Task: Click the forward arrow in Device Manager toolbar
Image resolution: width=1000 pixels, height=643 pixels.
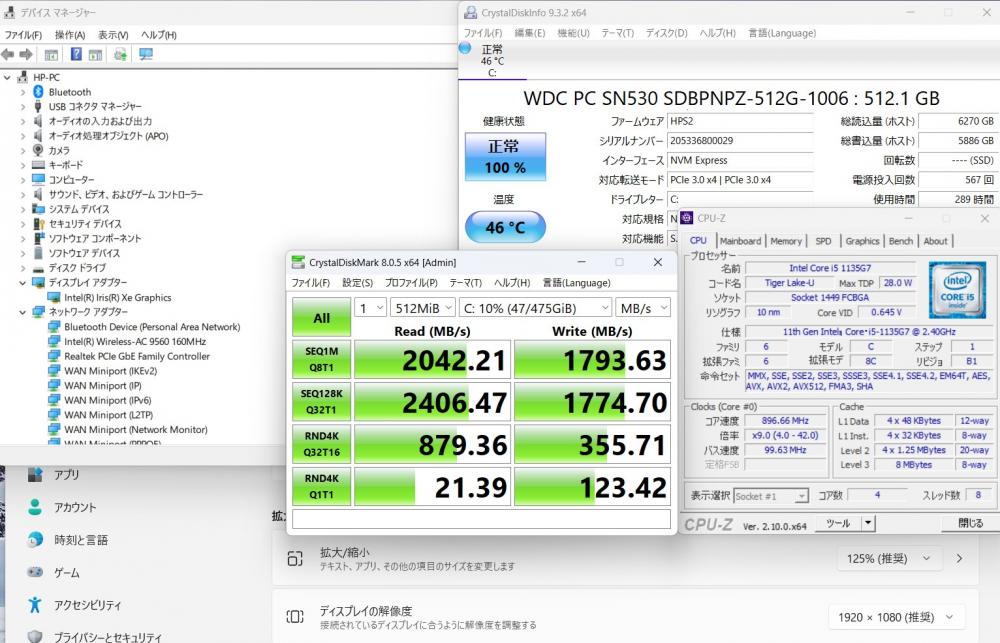Action: coord(26,55)
